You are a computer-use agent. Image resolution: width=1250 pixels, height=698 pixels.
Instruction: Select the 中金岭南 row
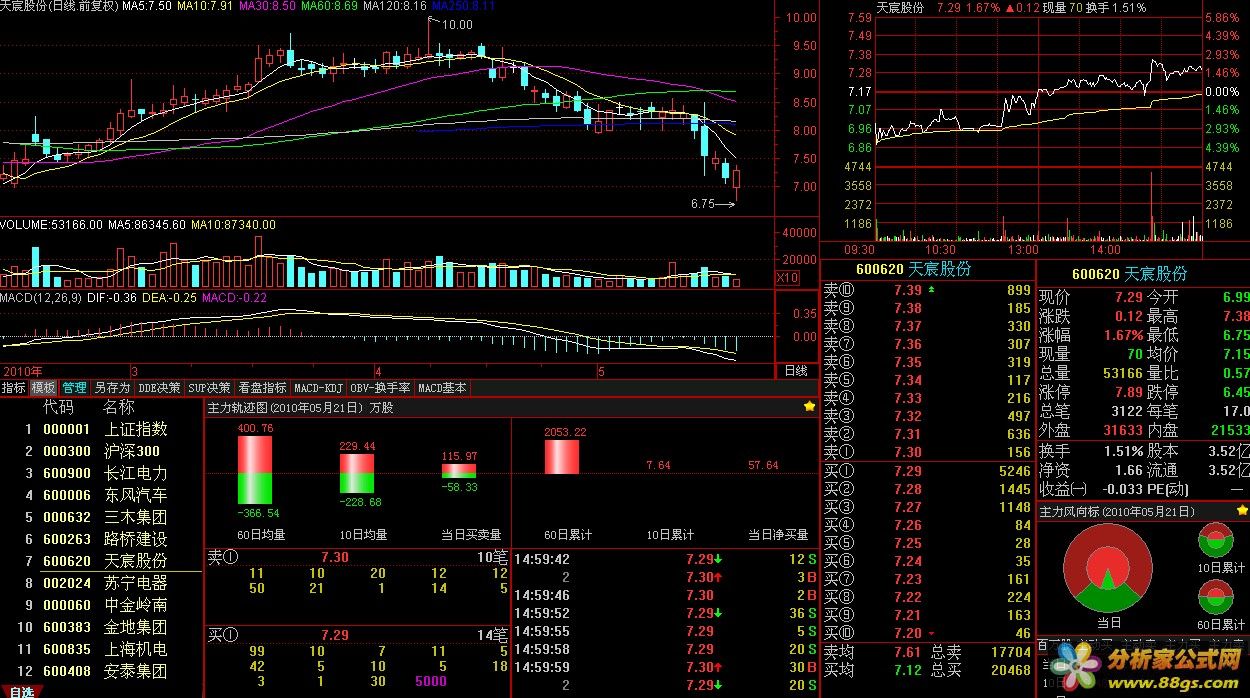pyautogui.click(x=101, y=605)
